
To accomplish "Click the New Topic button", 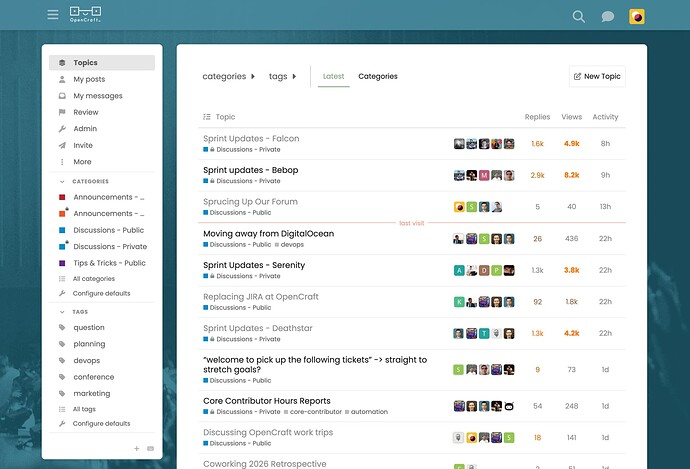I will (x=597, y=76).
